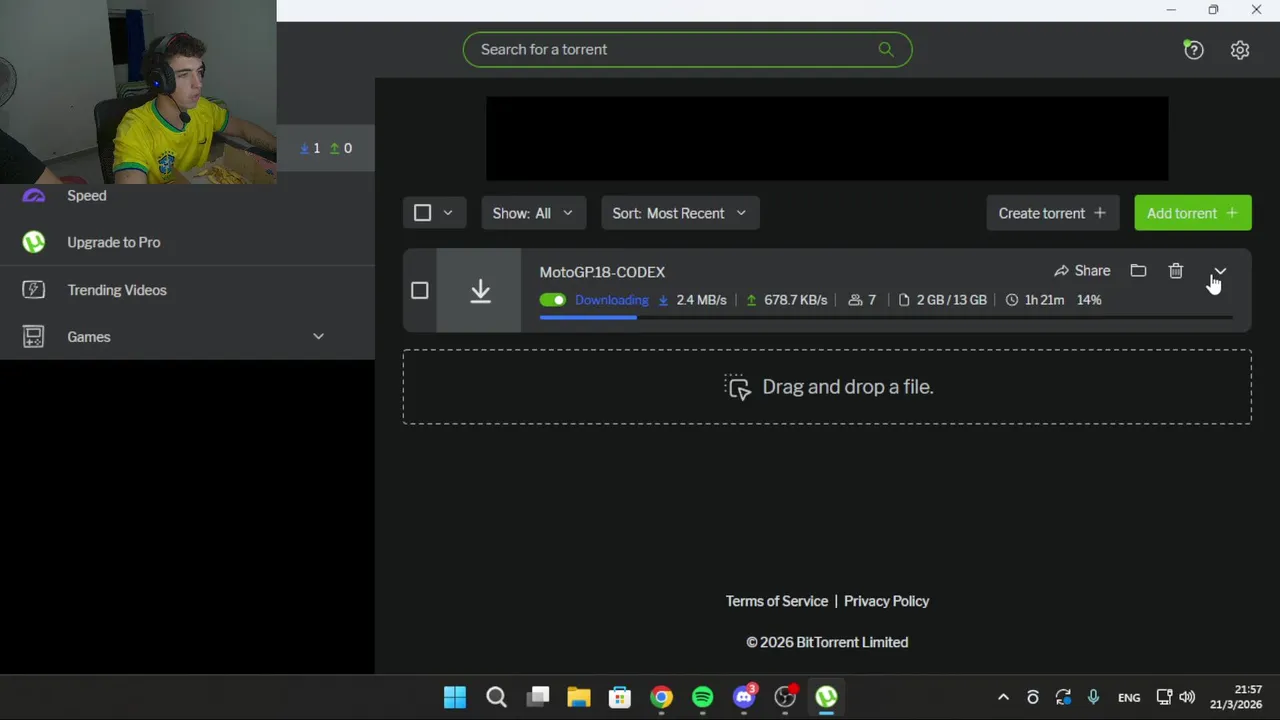
Task: Click the Drag and drop a file area
Action: (827, 387)
